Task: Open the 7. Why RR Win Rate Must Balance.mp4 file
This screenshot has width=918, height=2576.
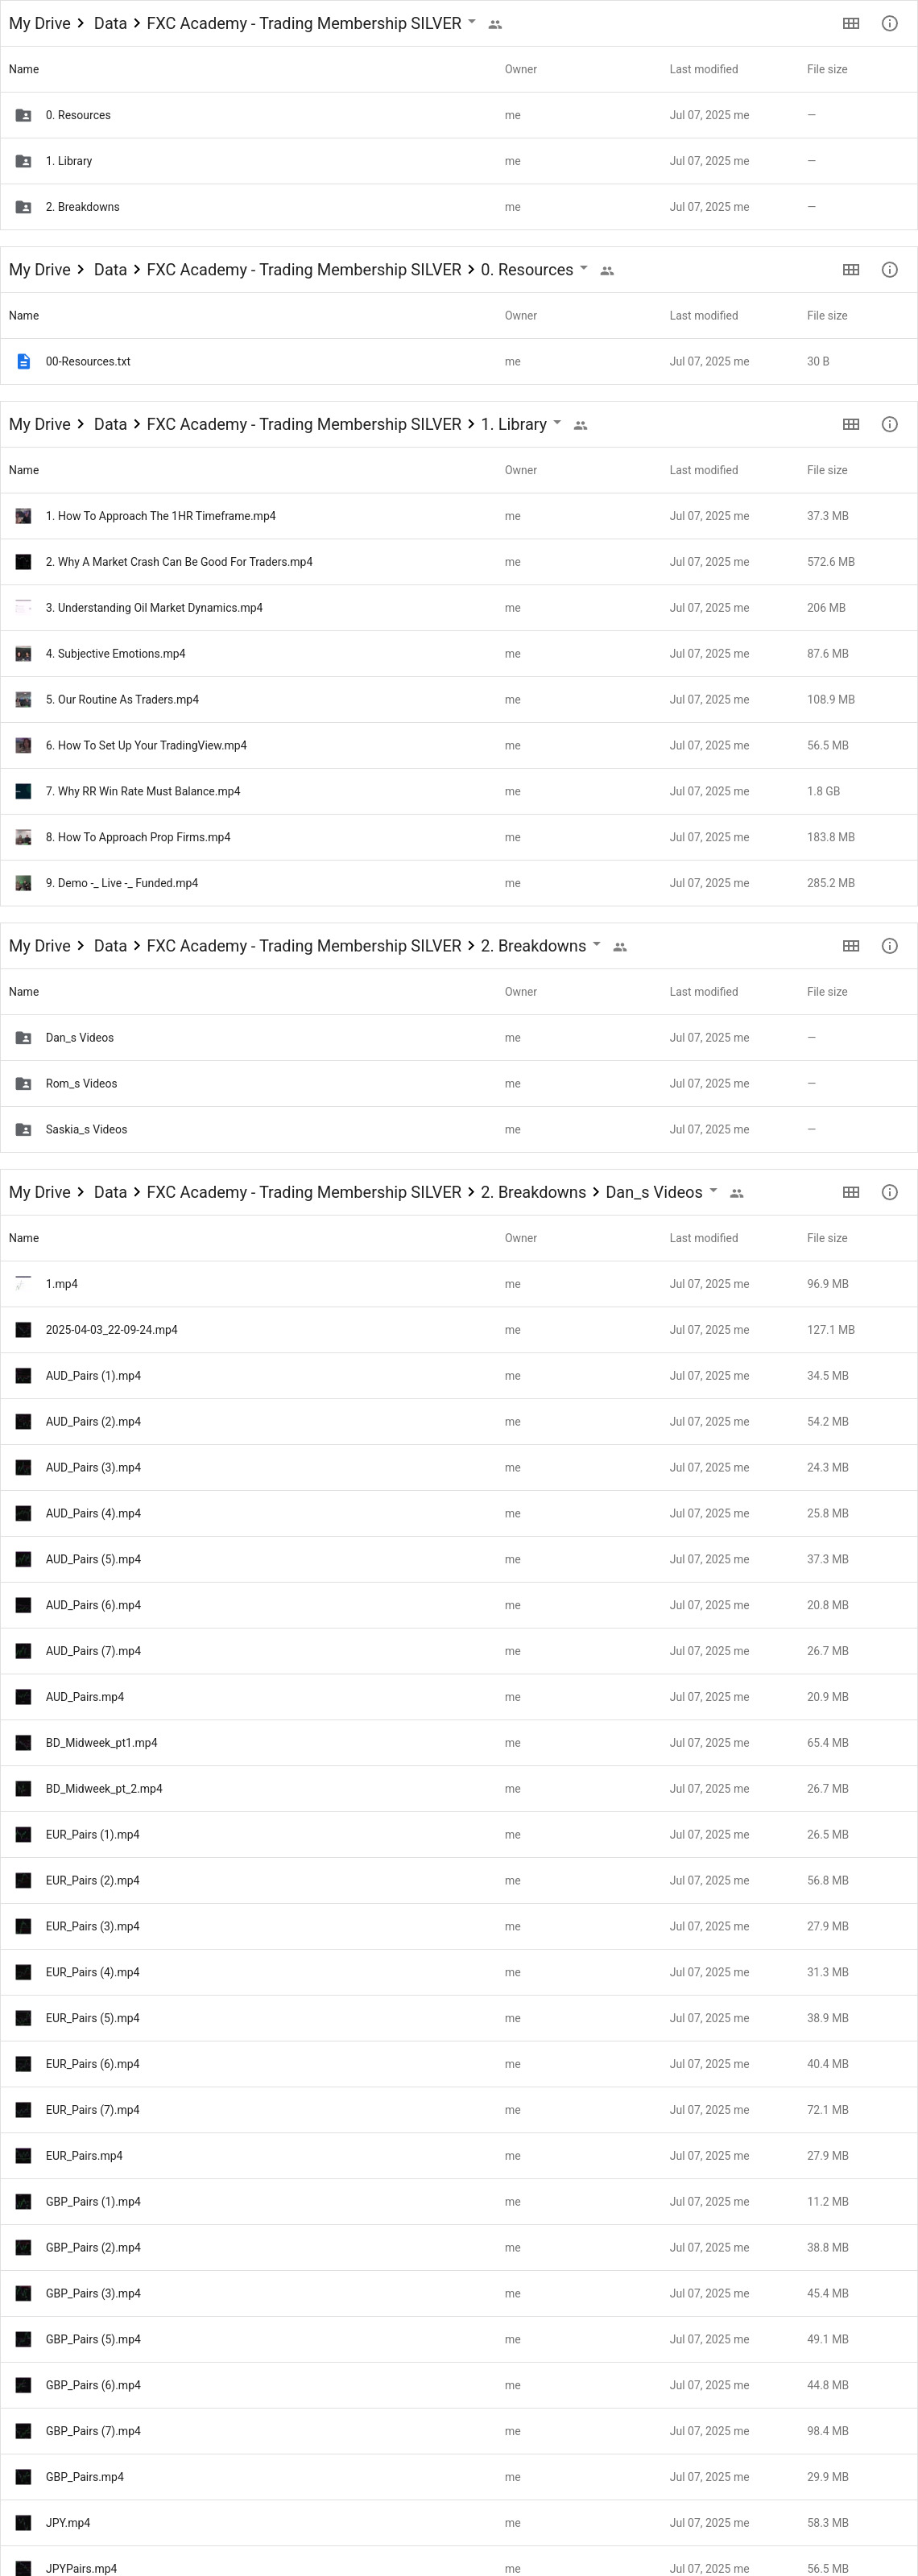Action: [x=143, y=791]
